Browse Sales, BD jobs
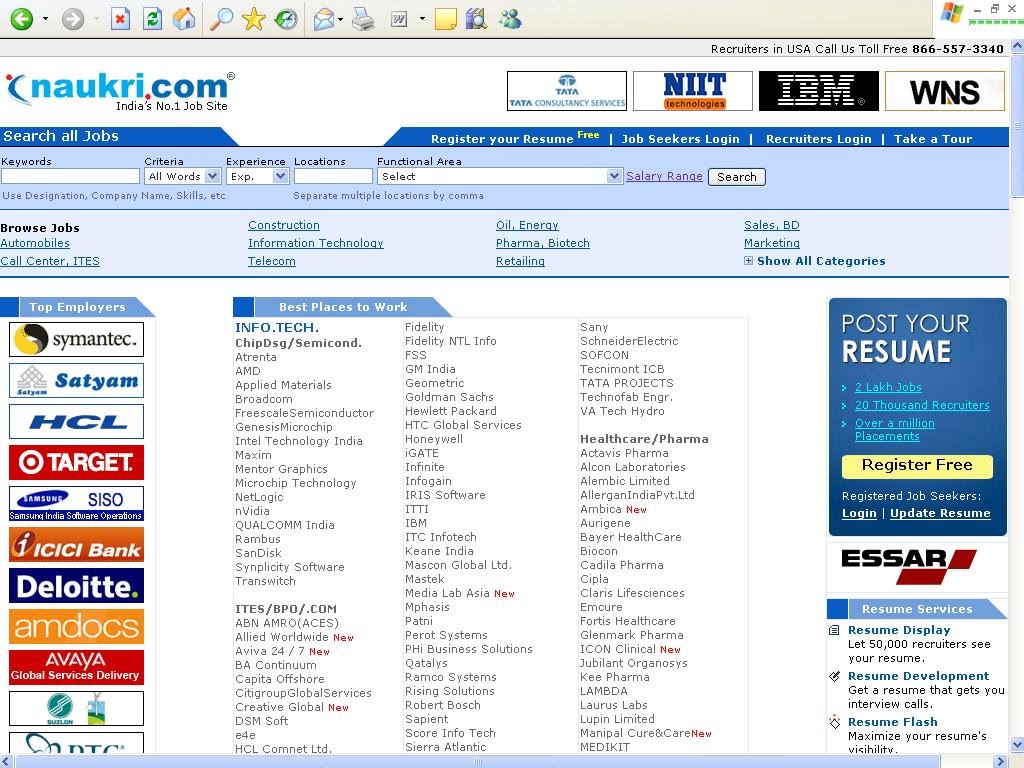Image resolution: width=1024 pixels, height=768 pixels. pos(771,225)
